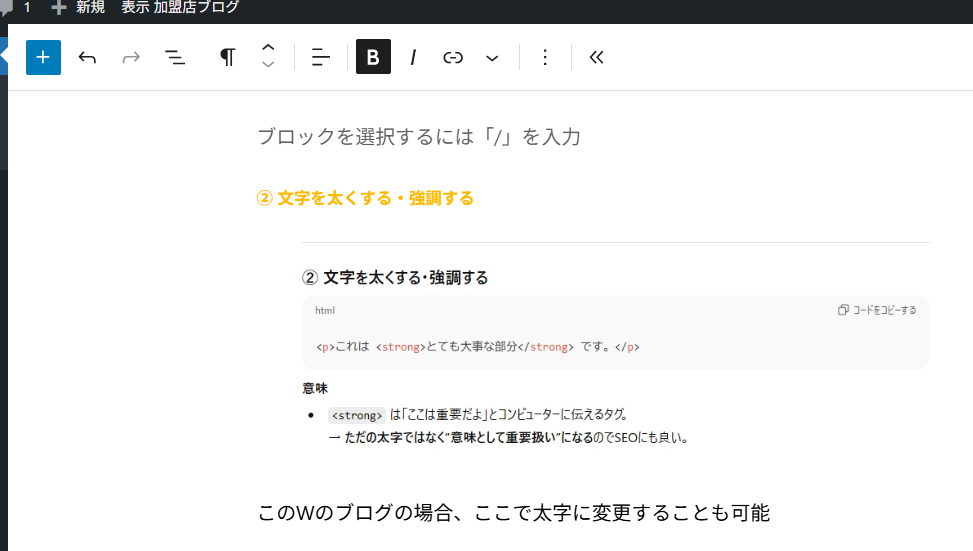Click the paragraph block type icon
The height and width of the screenshot is (551, 973).
227,58
